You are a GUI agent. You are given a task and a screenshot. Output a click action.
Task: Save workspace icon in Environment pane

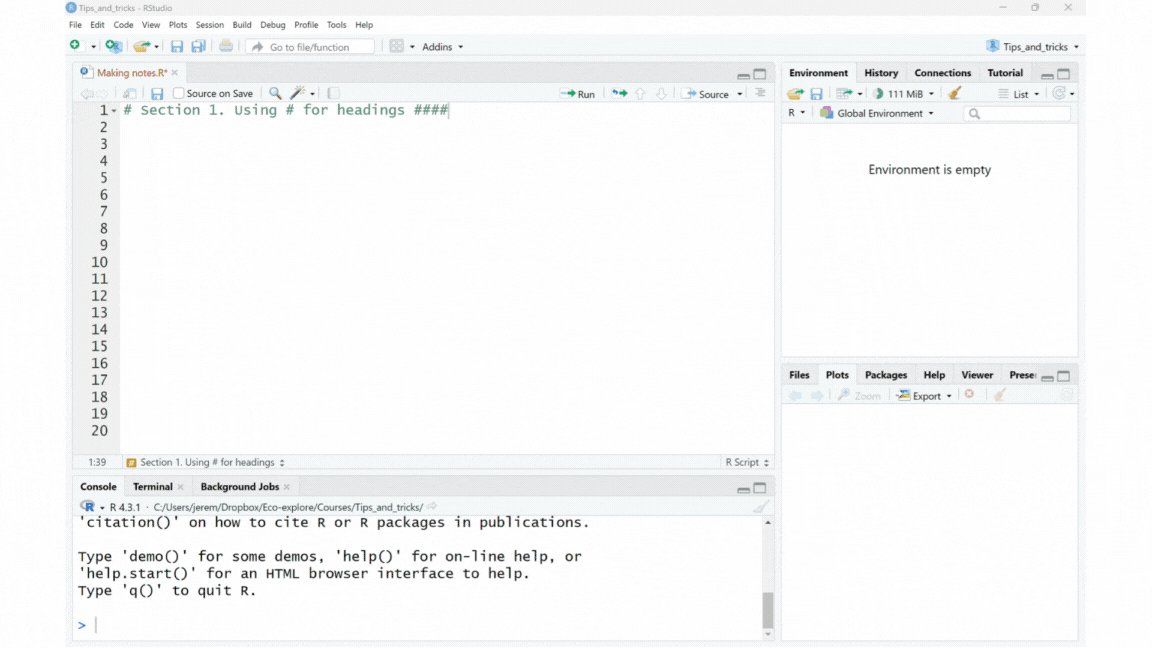816,94
